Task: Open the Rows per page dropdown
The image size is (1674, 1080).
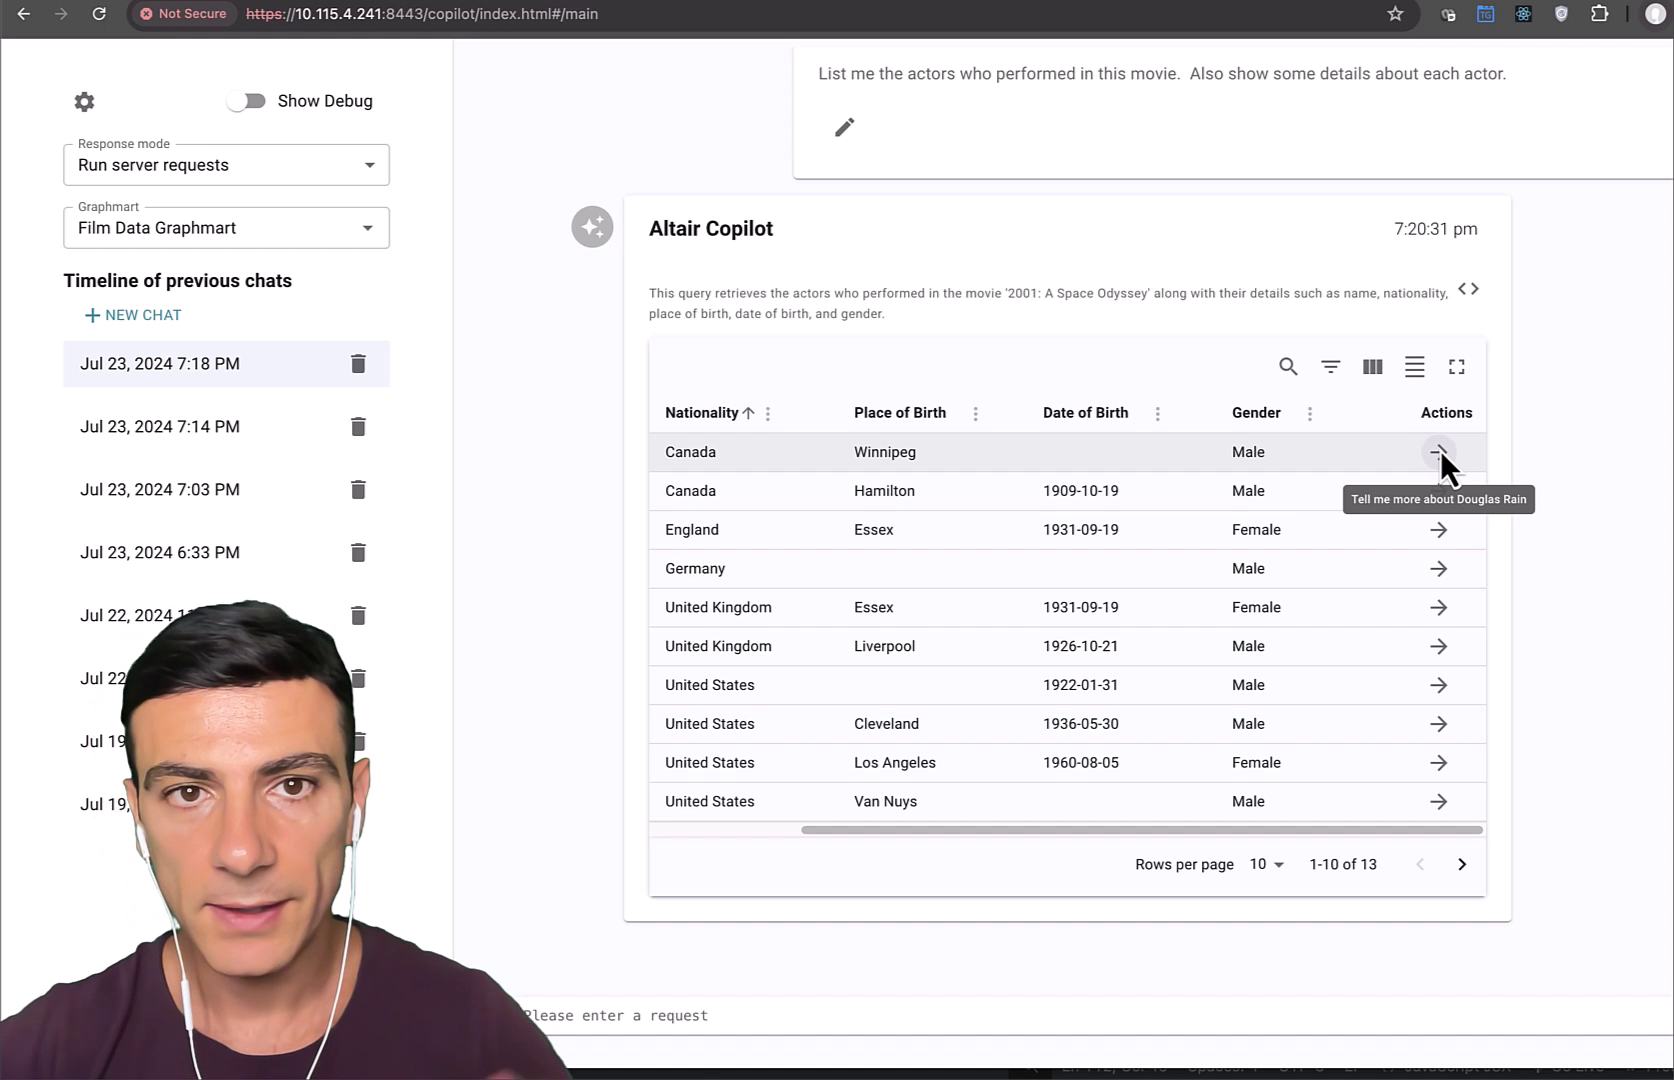Action: pos(1266,864)
